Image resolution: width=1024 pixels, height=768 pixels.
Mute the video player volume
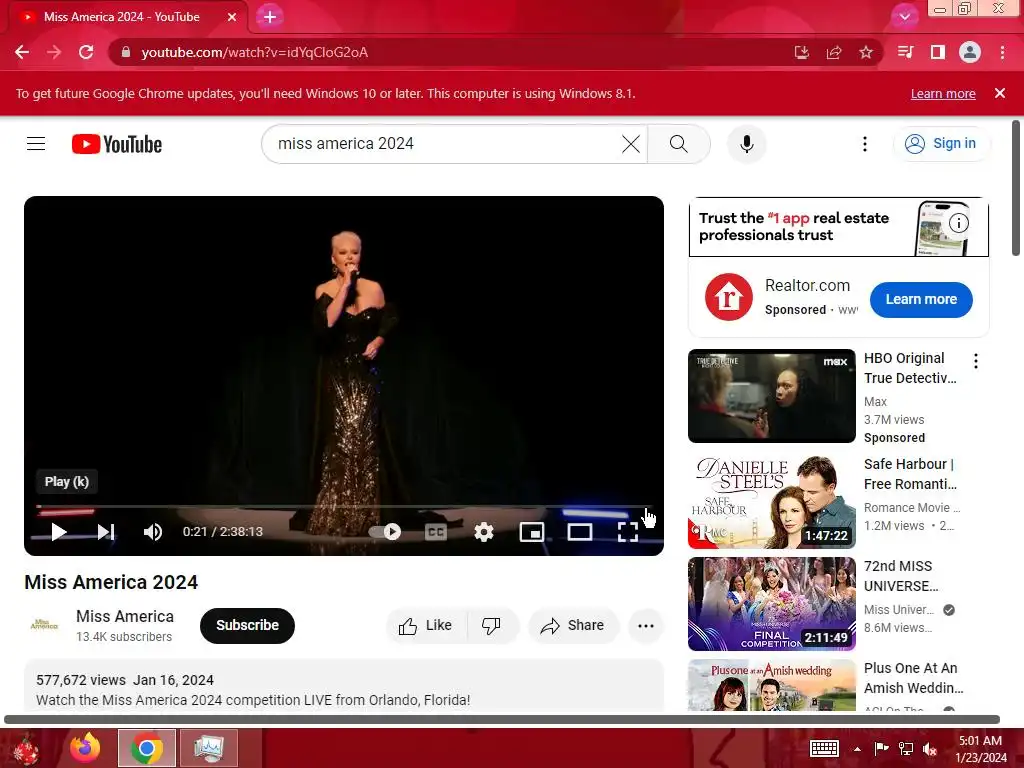click(153, 532)
